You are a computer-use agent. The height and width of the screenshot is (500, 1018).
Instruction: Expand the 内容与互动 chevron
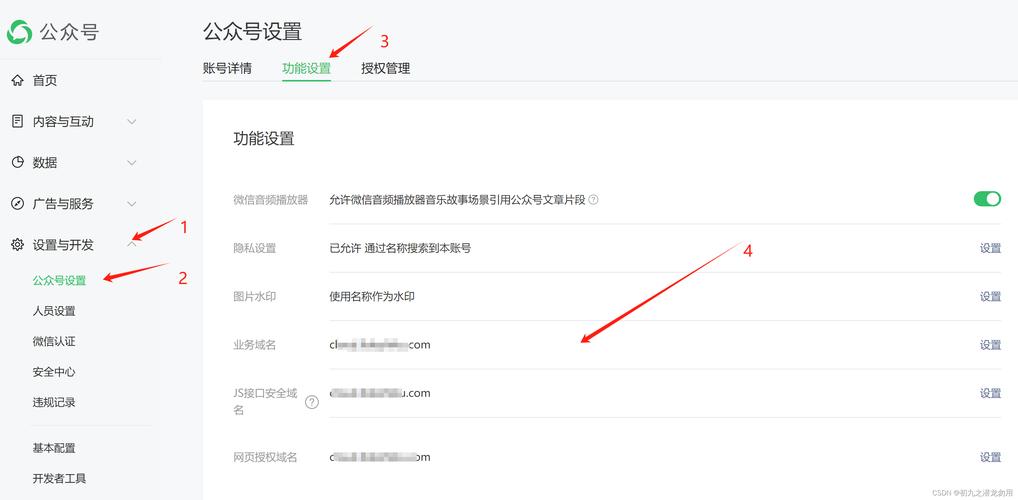pos(131,121)
